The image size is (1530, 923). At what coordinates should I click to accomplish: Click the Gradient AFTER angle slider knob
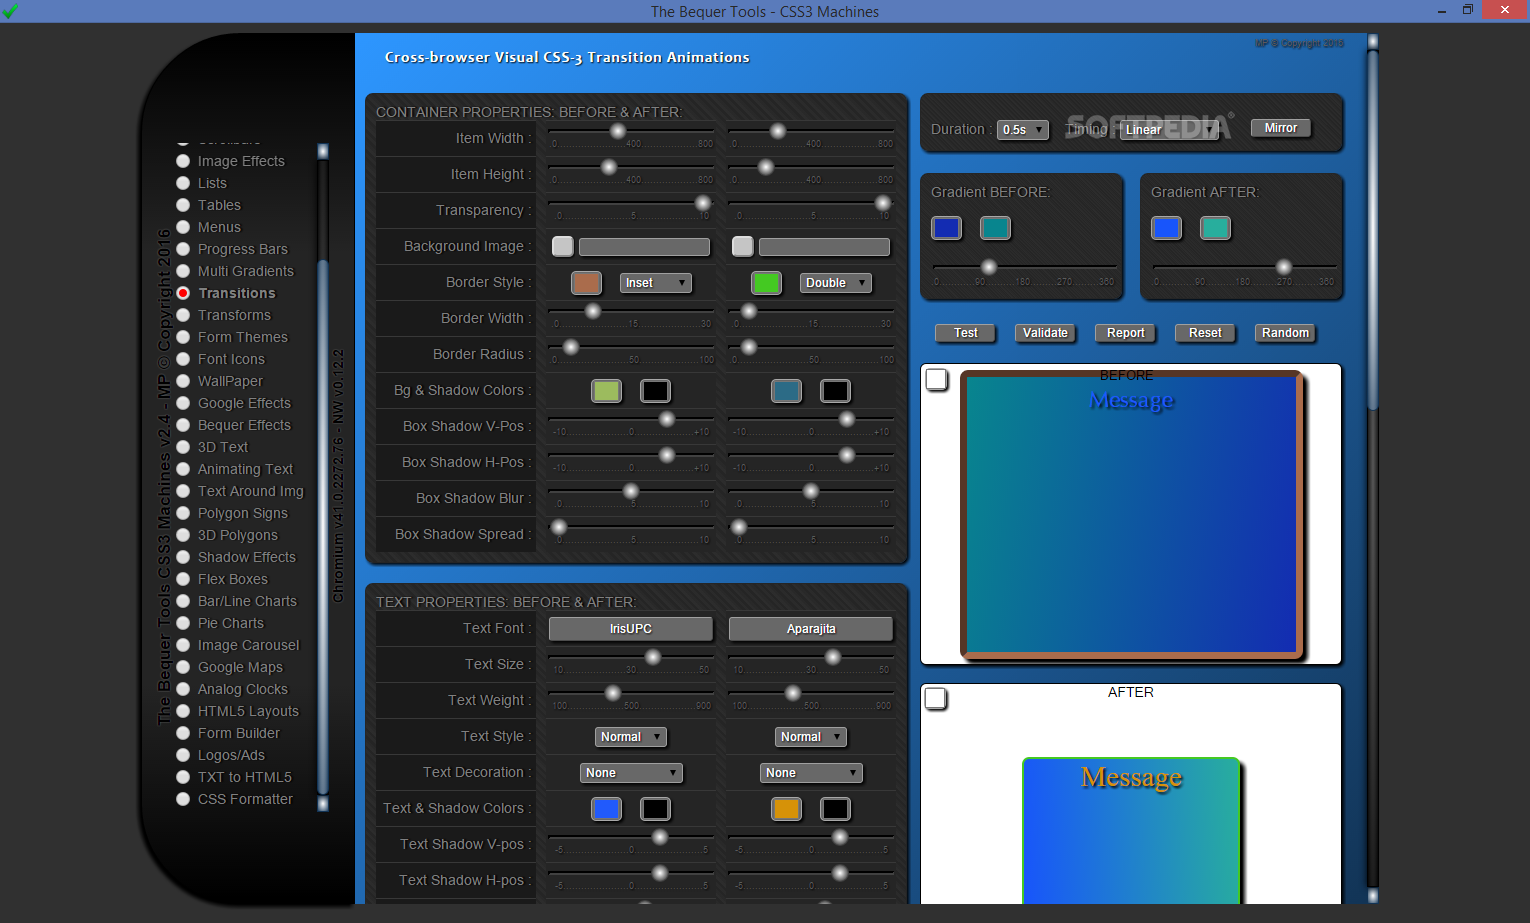point(1284,267)
